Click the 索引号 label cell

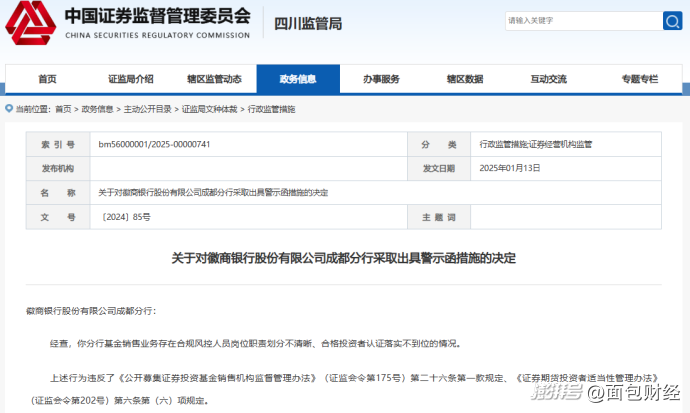pos(58,144)
